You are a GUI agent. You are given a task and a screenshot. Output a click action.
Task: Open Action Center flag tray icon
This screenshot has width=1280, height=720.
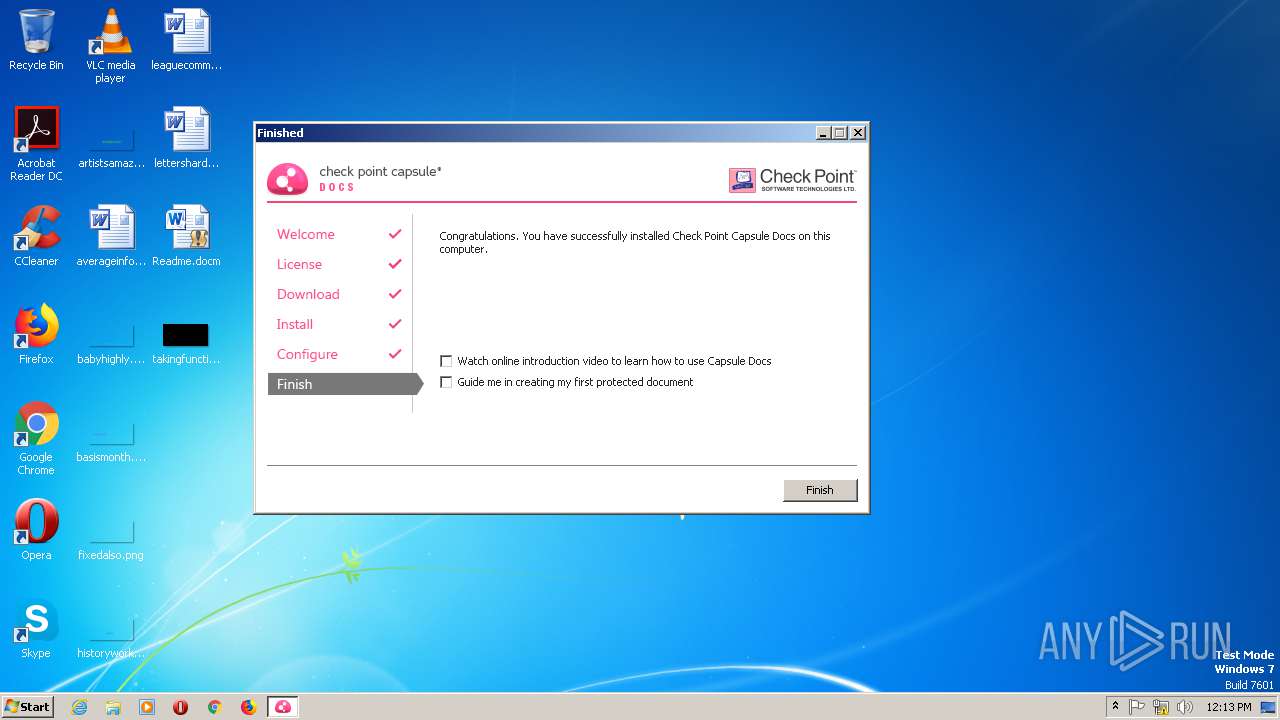click(x=1137, y=707)
